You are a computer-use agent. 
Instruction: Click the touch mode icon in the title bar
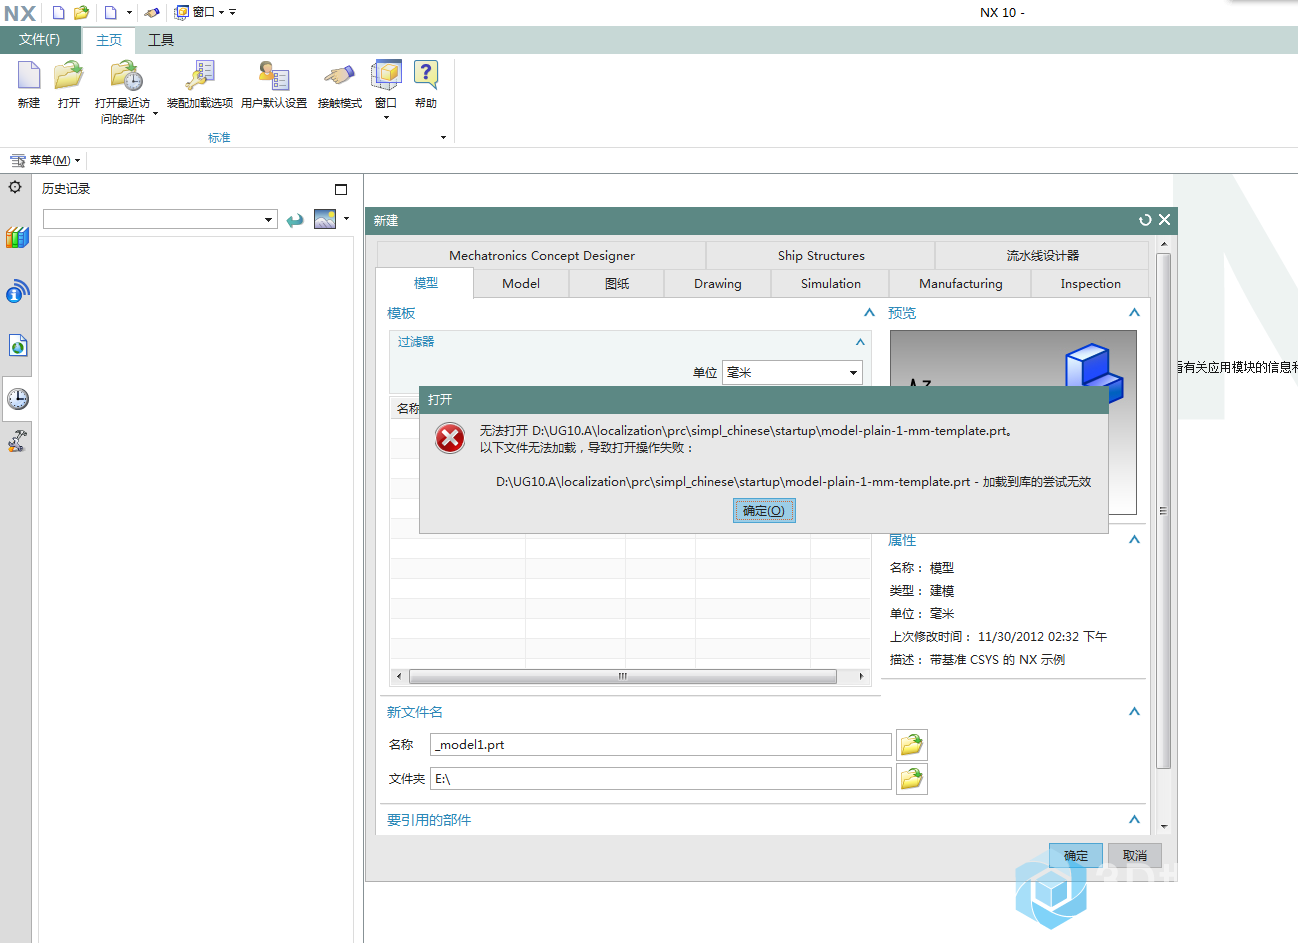point(152,12)
